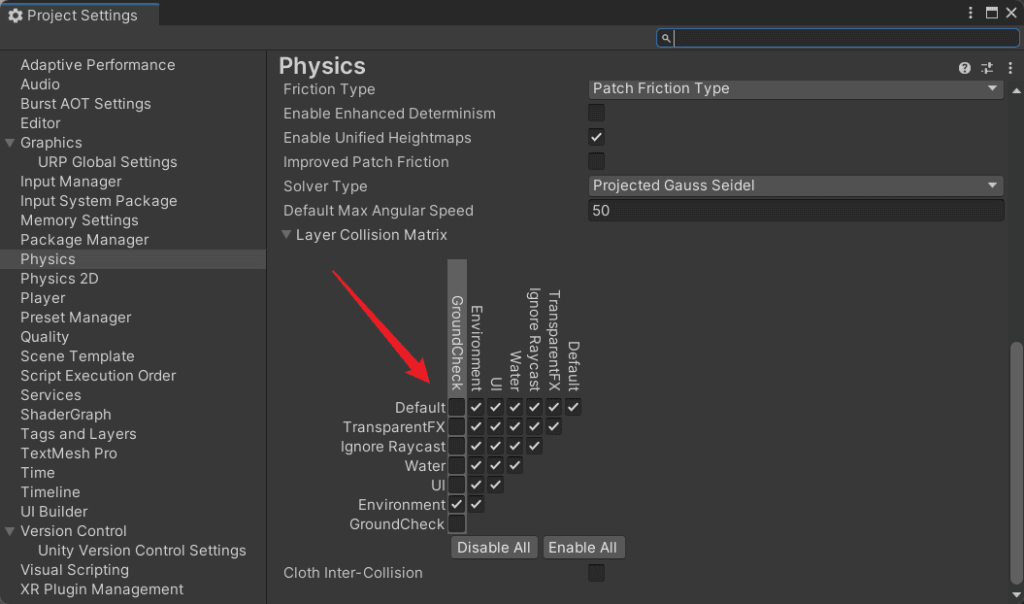The width and height of the screenshot is (1024, 604).
Task: Toggle Ignore Raycast vs GroundCheck checkbox
Action: [x=456, y=446]
